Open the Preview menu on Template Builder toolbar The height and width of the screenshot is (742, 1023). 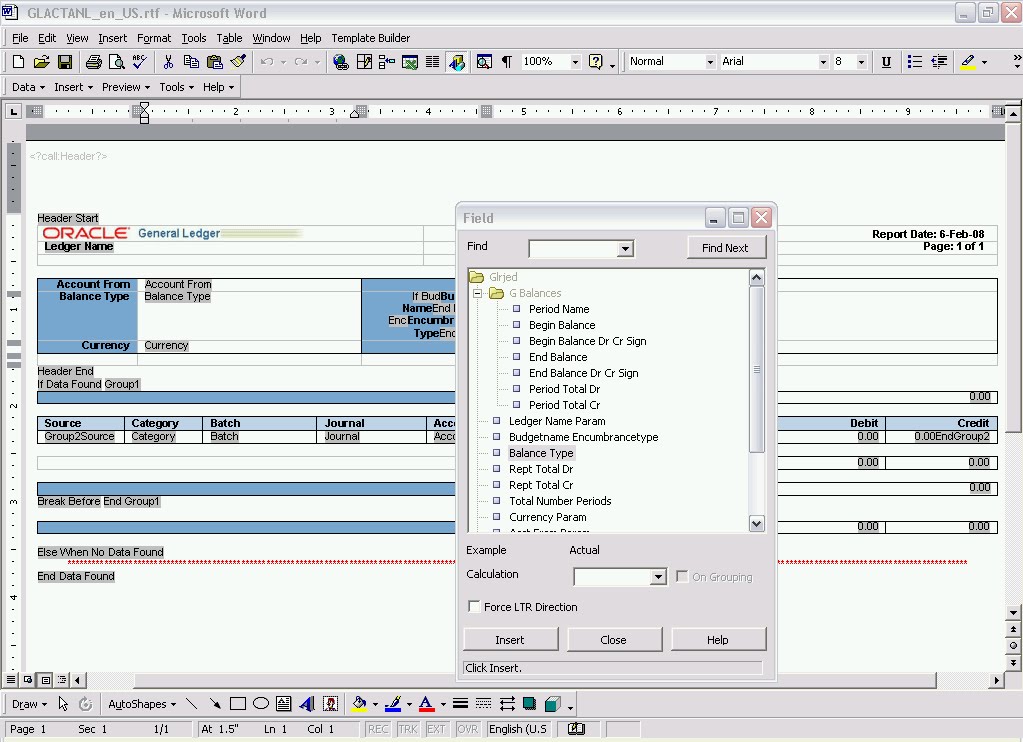pyautogui.click(x=125, y=87)
